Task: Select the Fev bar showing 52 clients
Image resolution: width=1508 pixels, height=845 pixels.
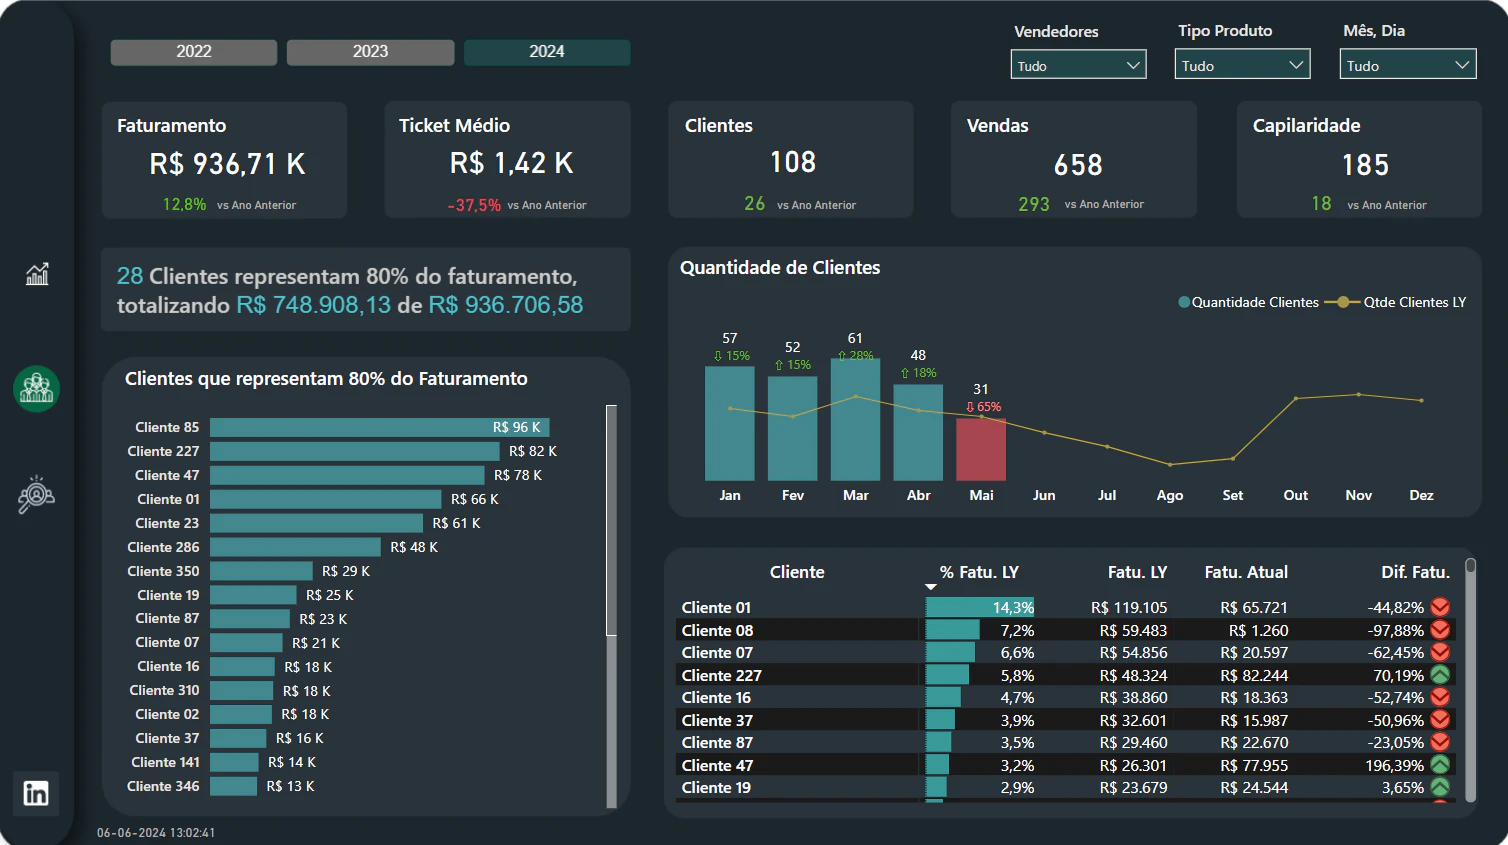Action: 793,428
